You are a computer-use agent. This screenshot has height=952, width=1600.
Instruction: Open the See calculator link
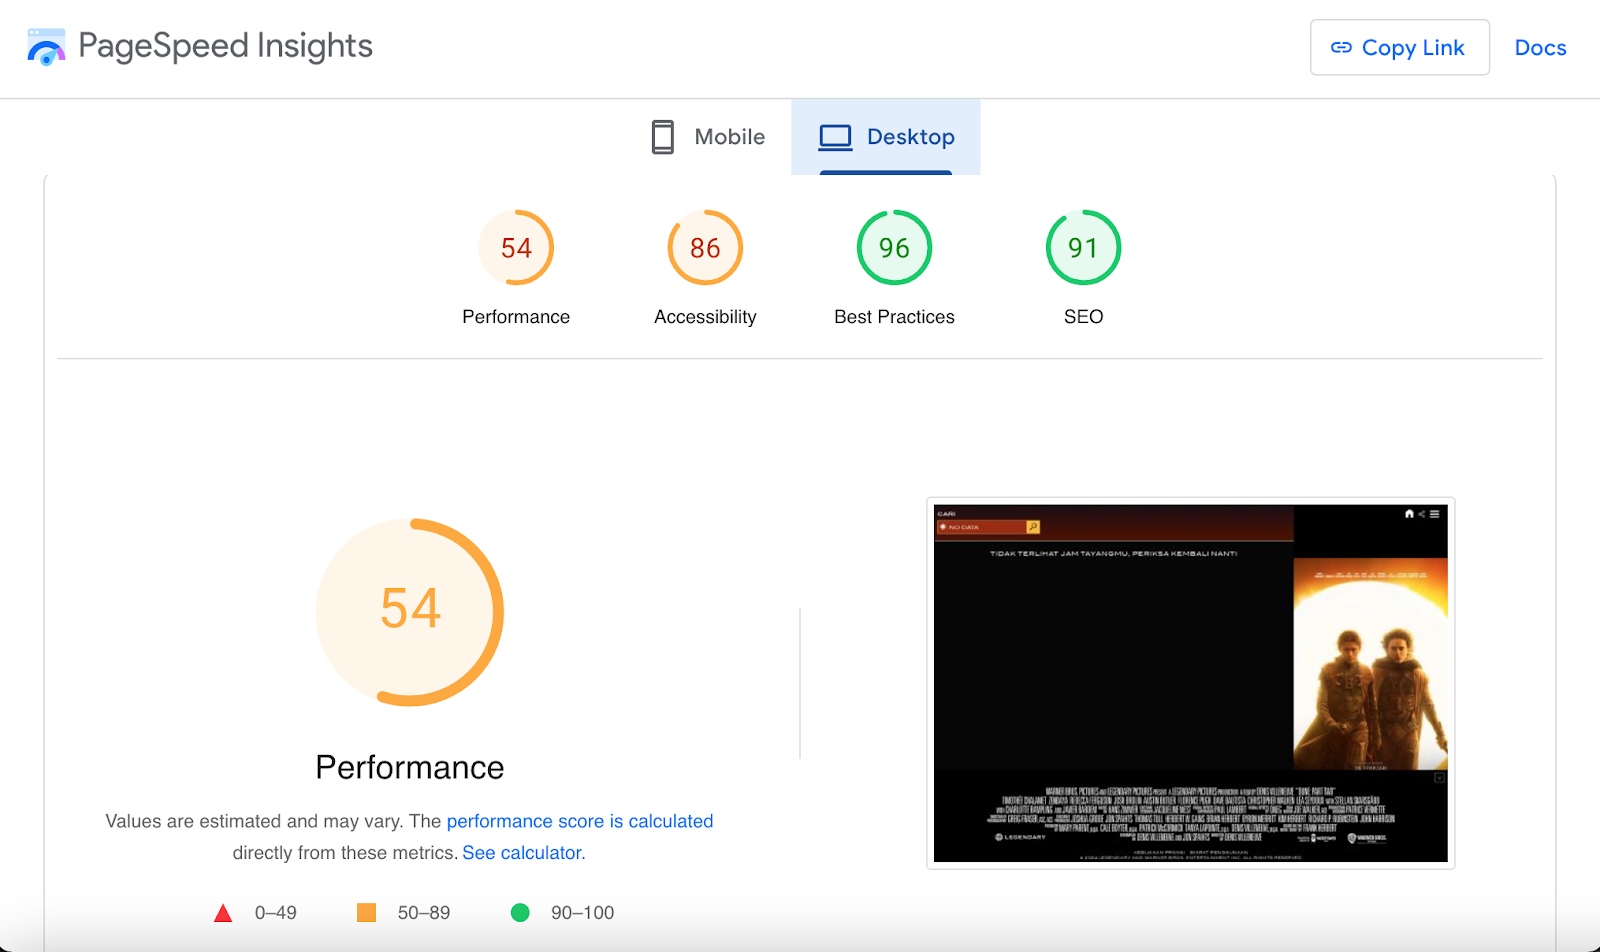point(522,853)
